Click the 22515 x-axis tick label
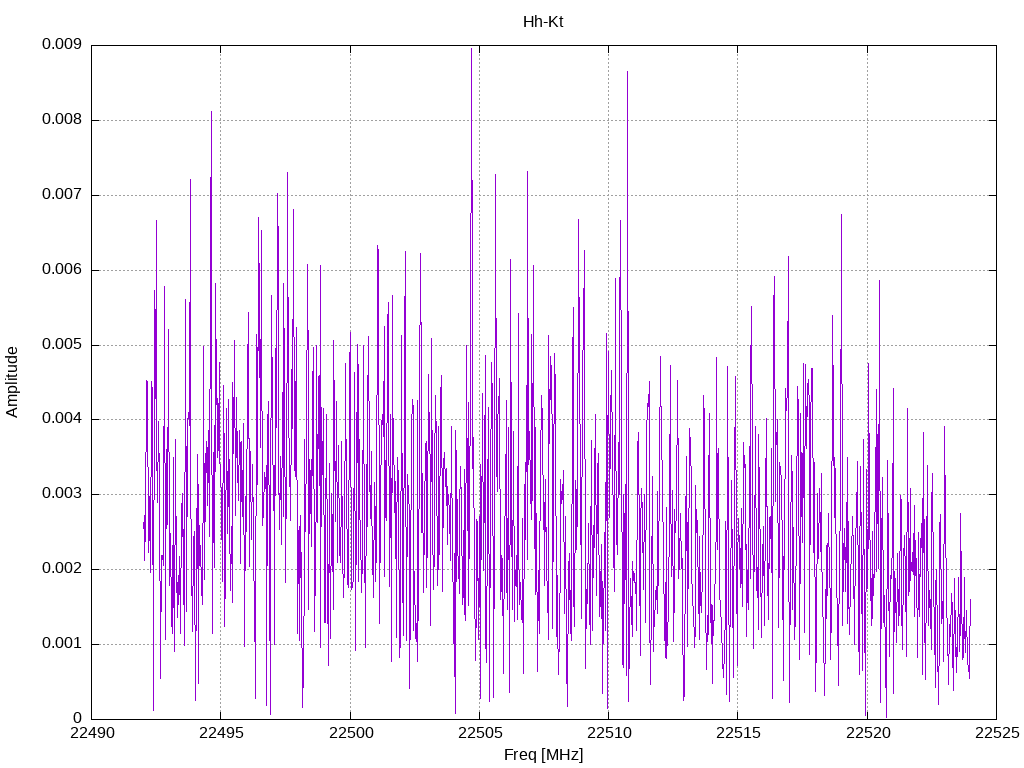Viewport: 1024px width, 768px height. tap(738, 733)
